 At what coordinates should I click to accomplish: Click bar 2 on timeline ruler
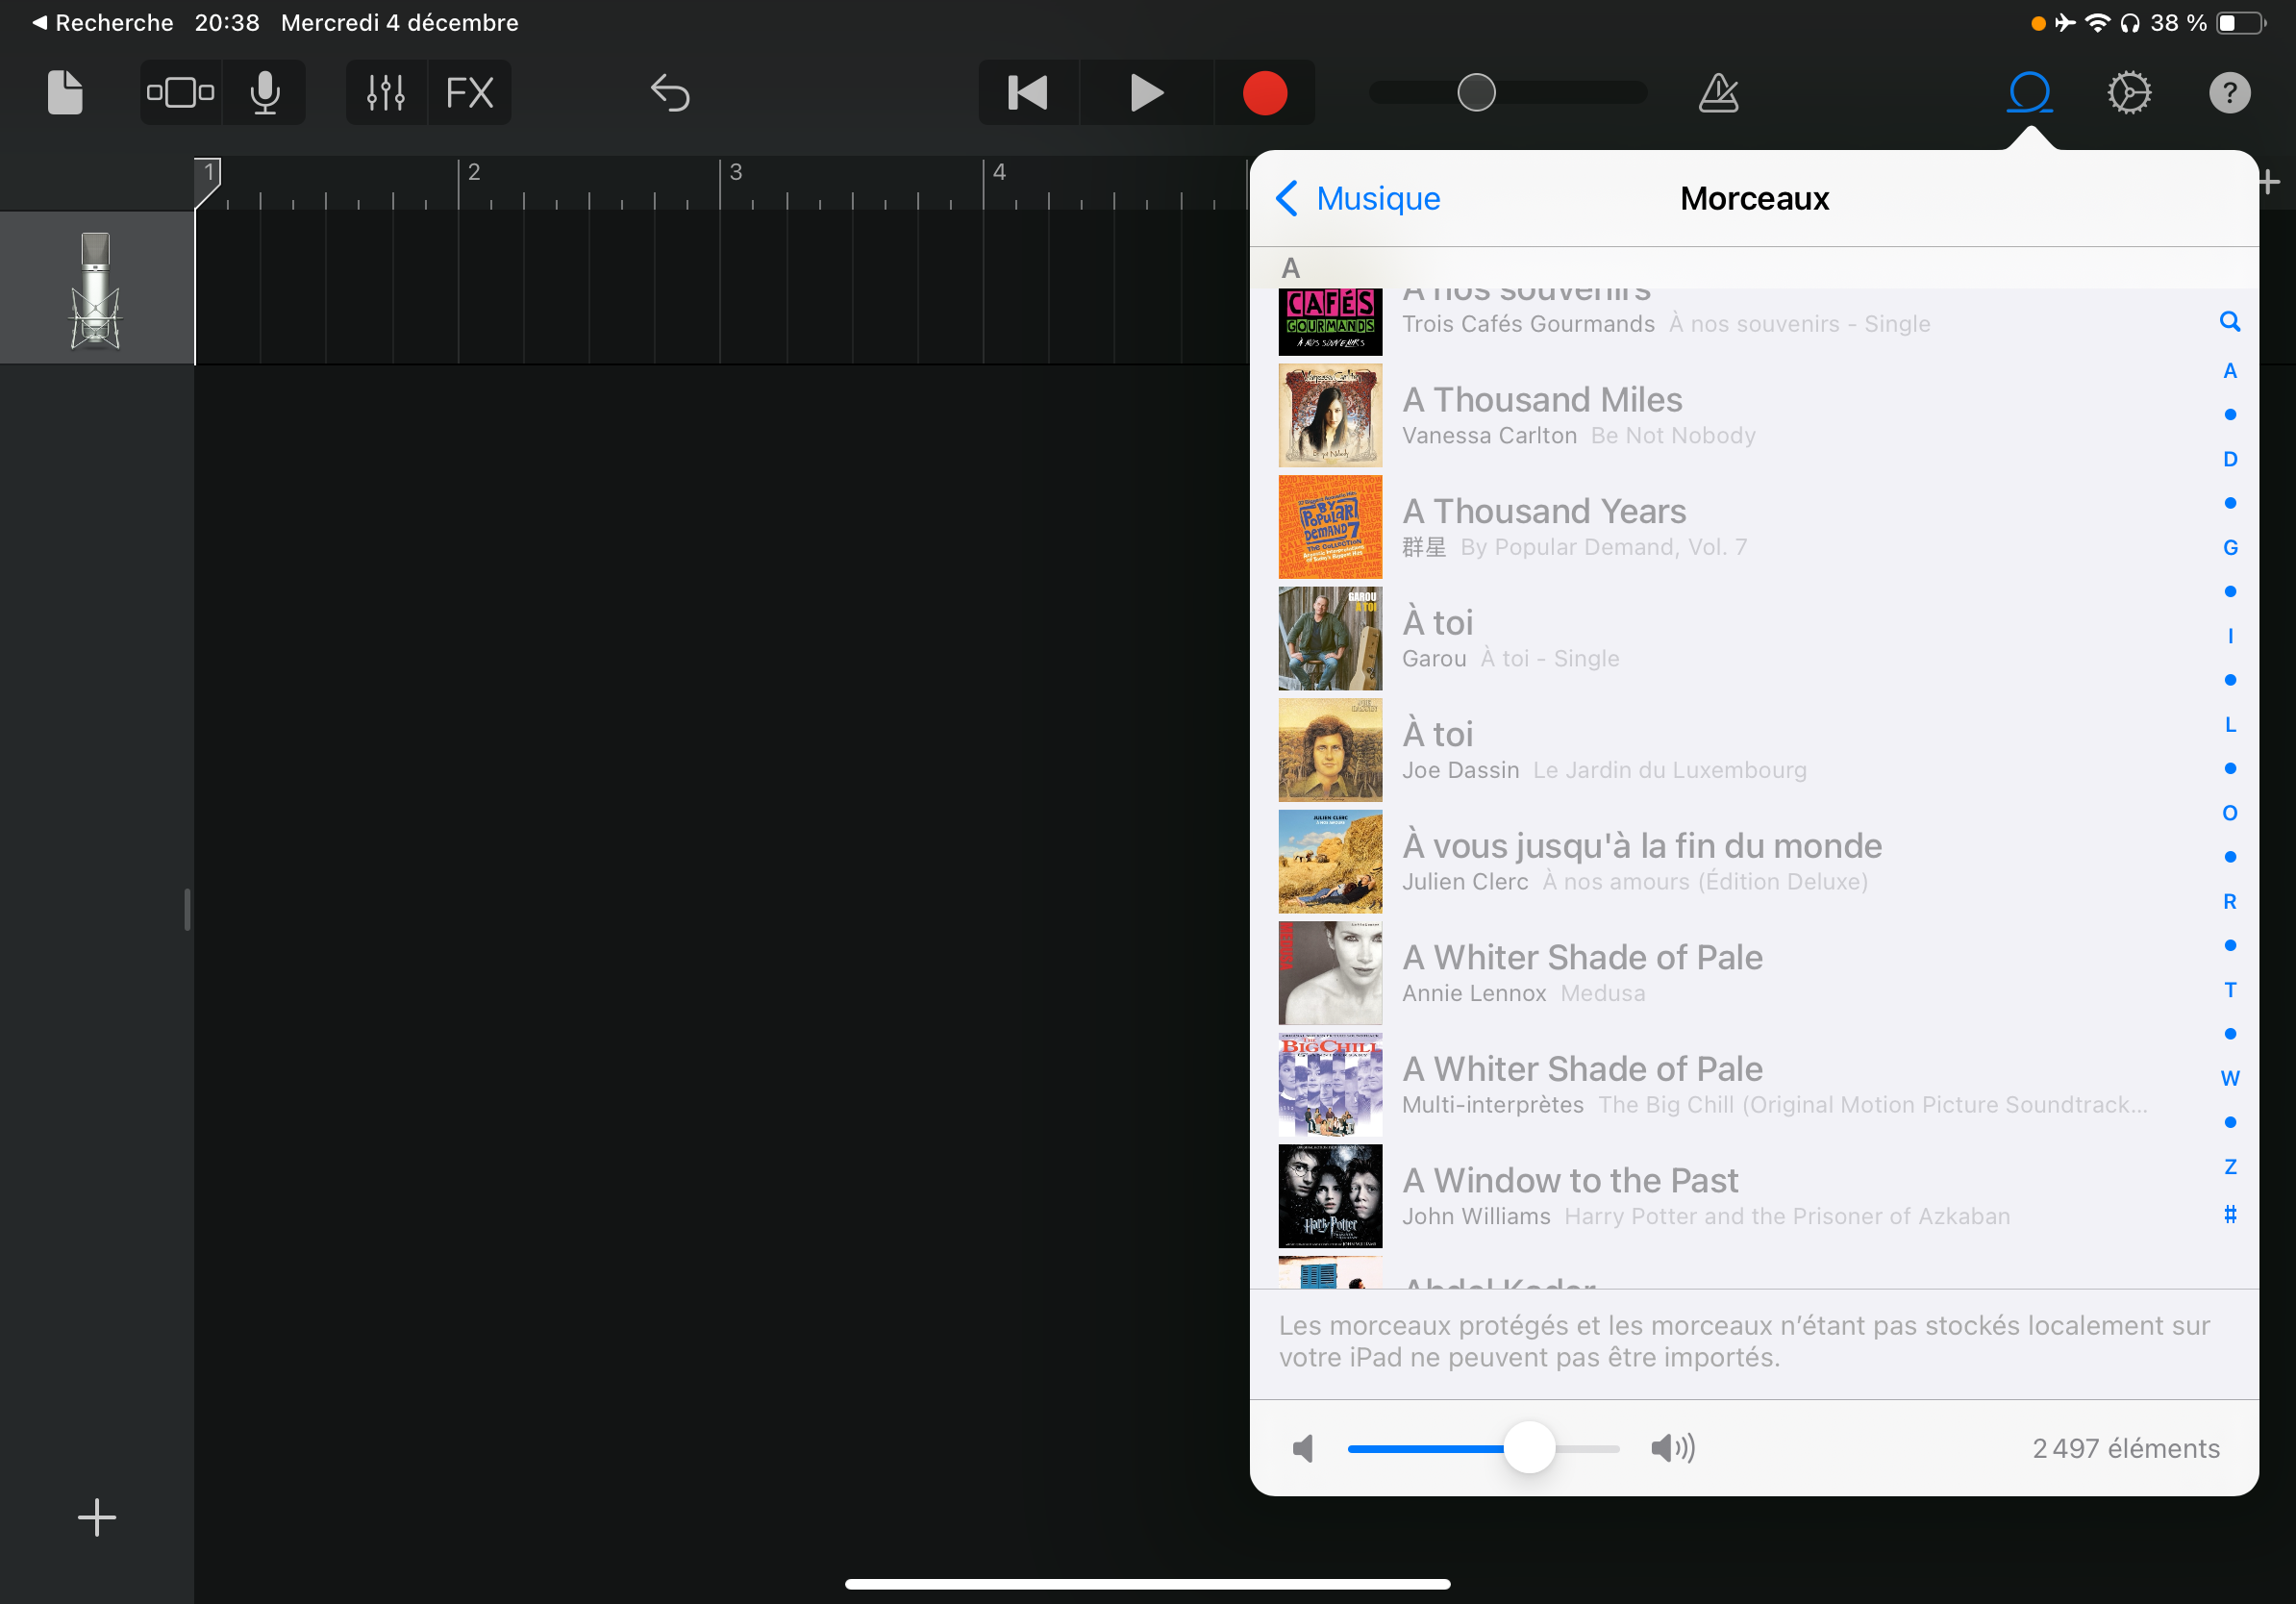pos(474,172)
